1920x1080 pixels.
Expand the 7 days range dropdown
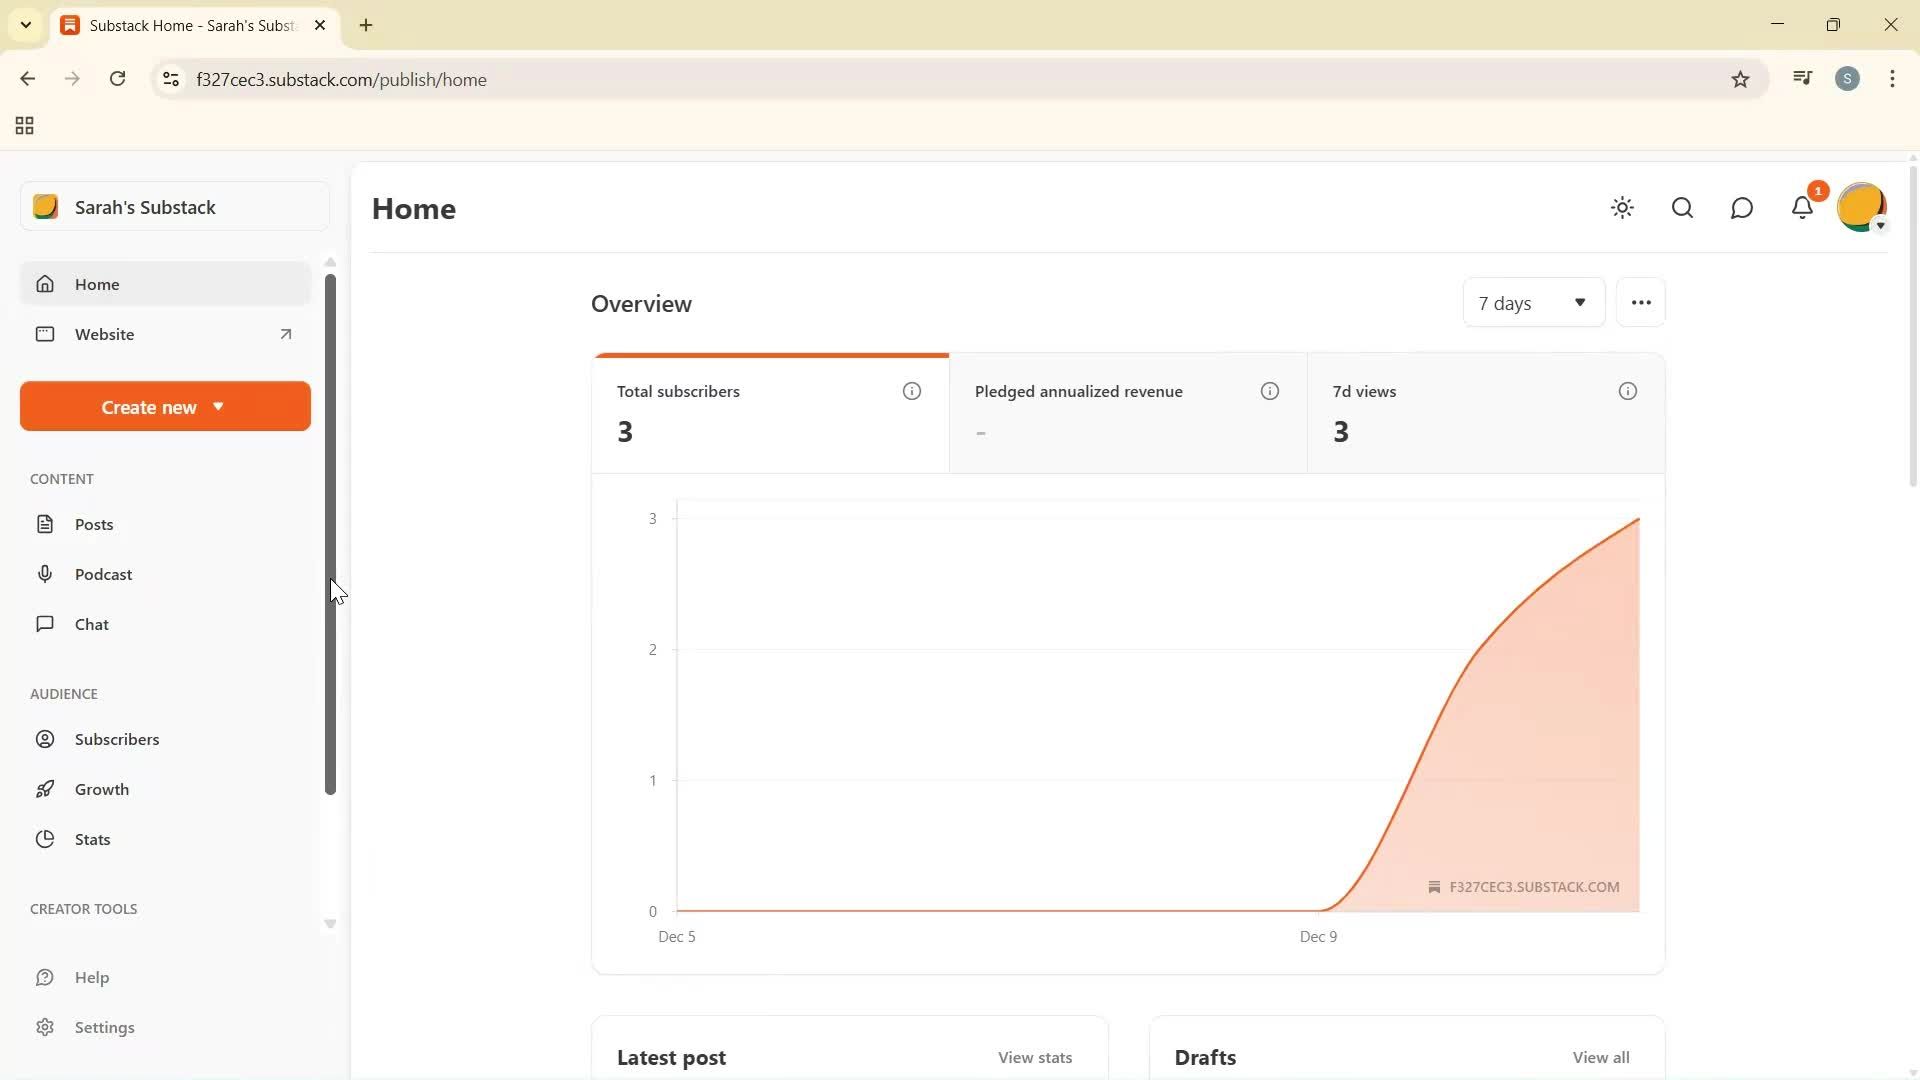[x=1533, y=303]
